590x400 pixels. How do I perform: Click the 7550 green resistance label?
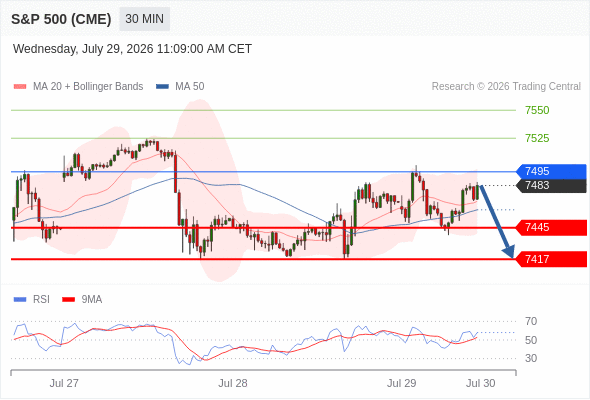tap(537, 110)
